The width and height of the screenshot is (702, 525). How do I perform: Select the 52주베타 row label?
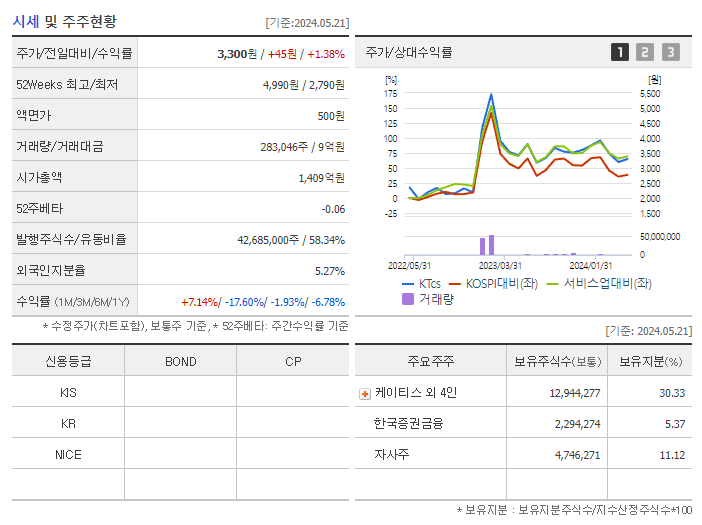coord(40,209)
